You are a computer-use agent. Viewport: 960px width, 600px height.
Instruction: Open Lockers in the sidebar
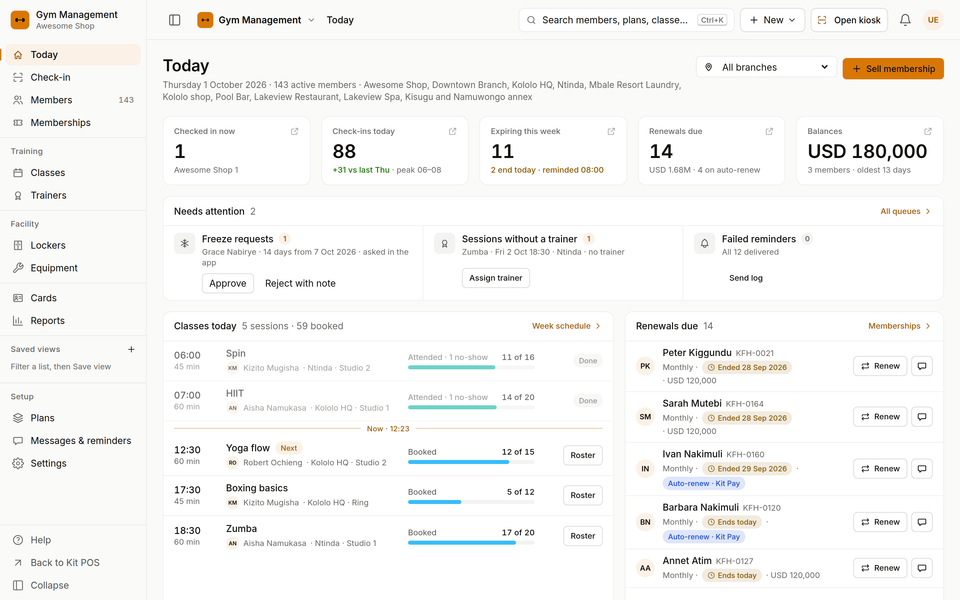(73, 246)
